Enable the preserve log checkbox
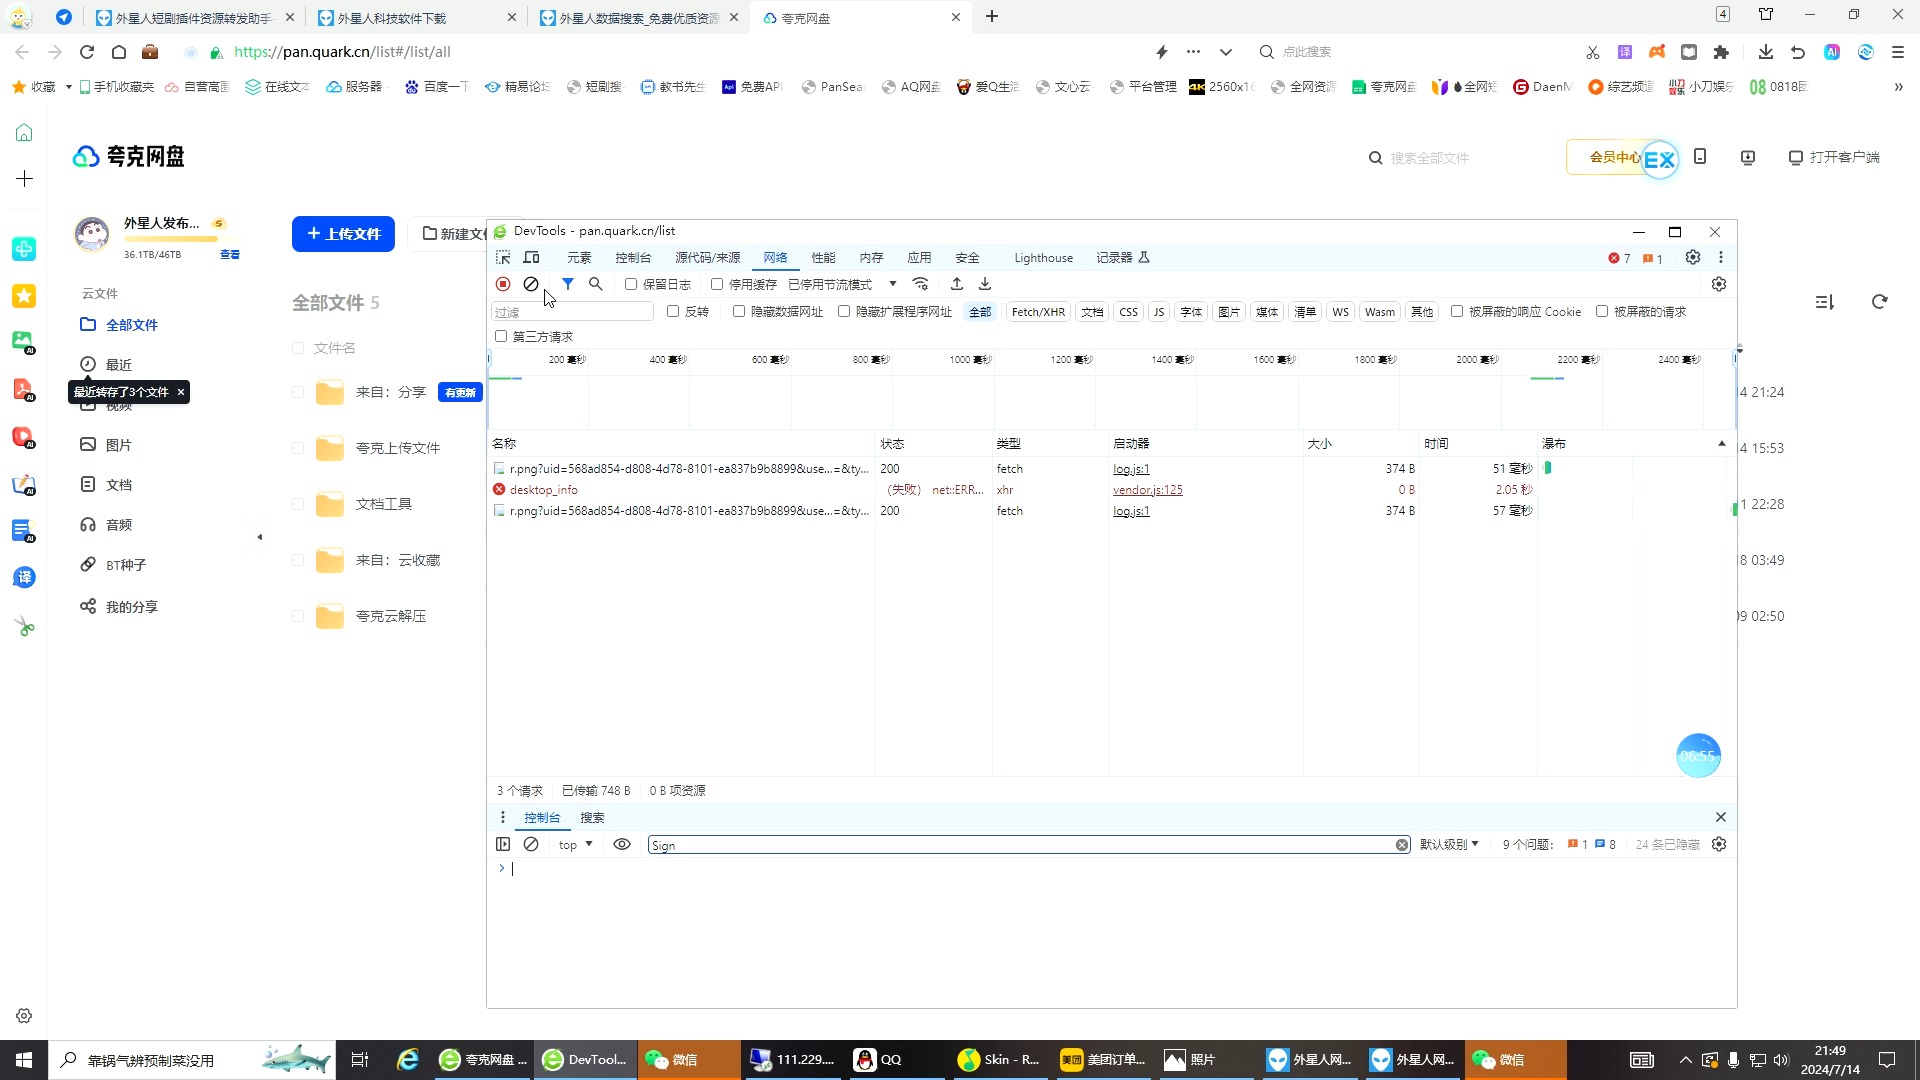Image resolution: width=1920 pixels, height=1080 pixels. (x=631, y=285)
